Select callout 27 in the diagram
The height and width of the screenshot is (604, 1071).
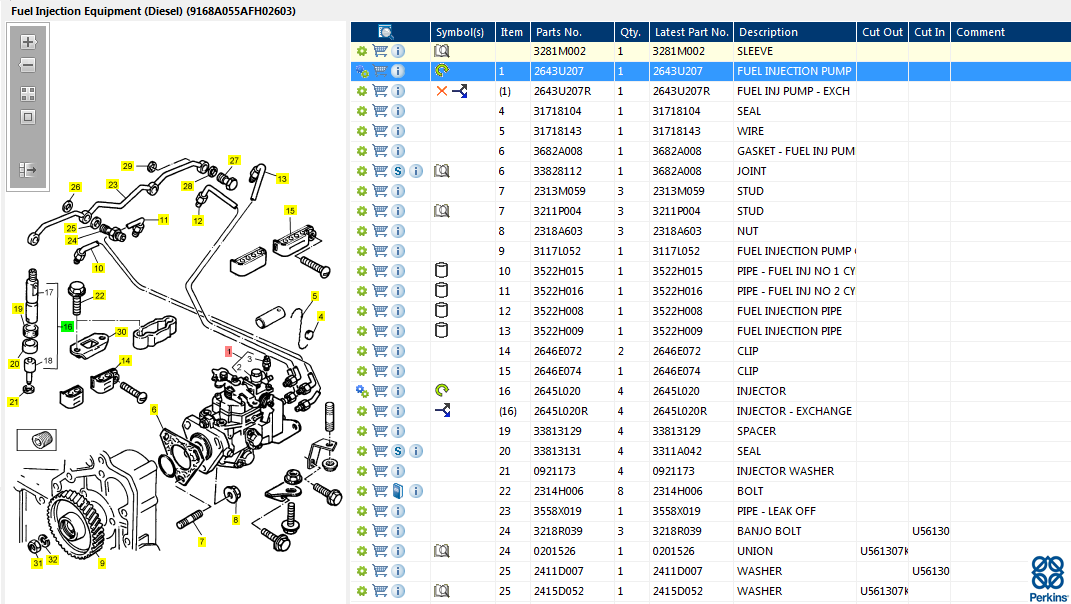[234, 161]
